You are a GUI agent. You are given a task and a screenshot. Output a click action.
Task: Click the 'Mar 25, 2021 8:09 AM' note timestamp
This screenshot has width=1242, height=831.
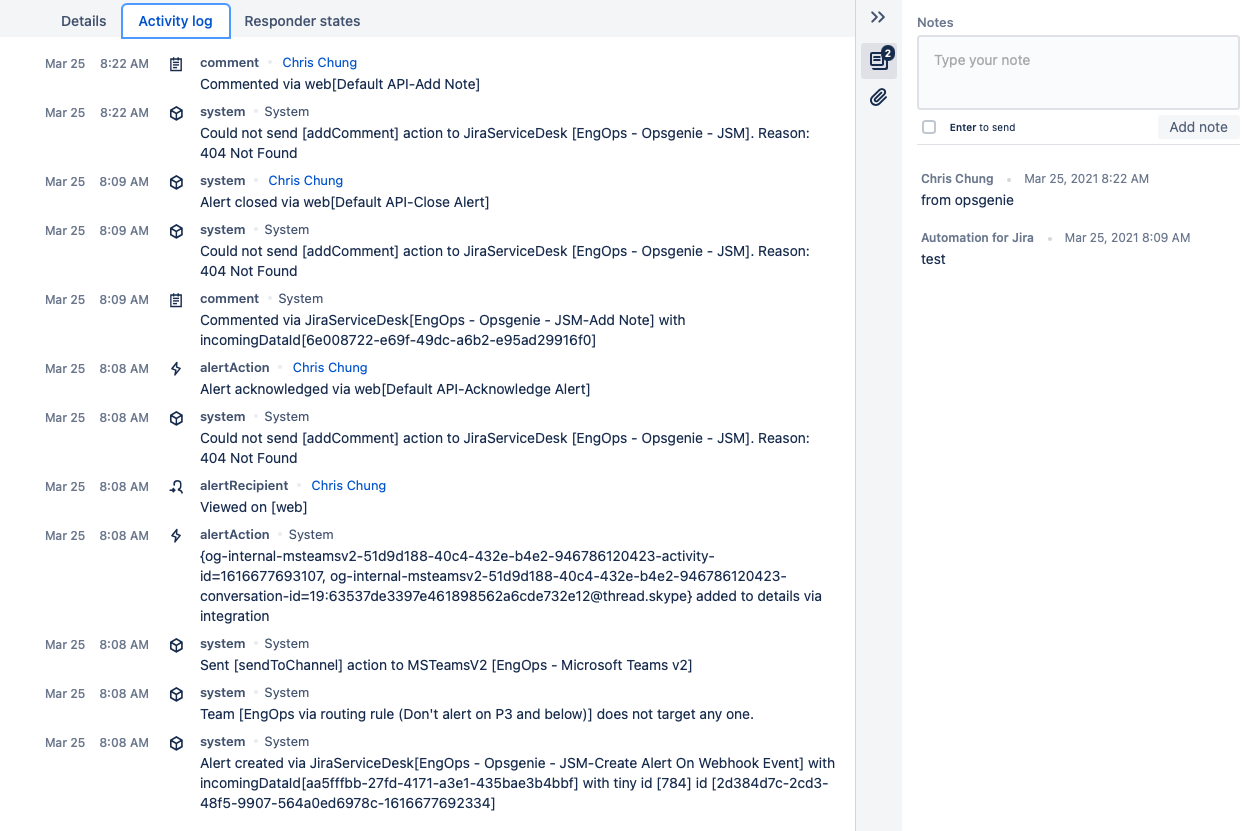[1127, 238]
